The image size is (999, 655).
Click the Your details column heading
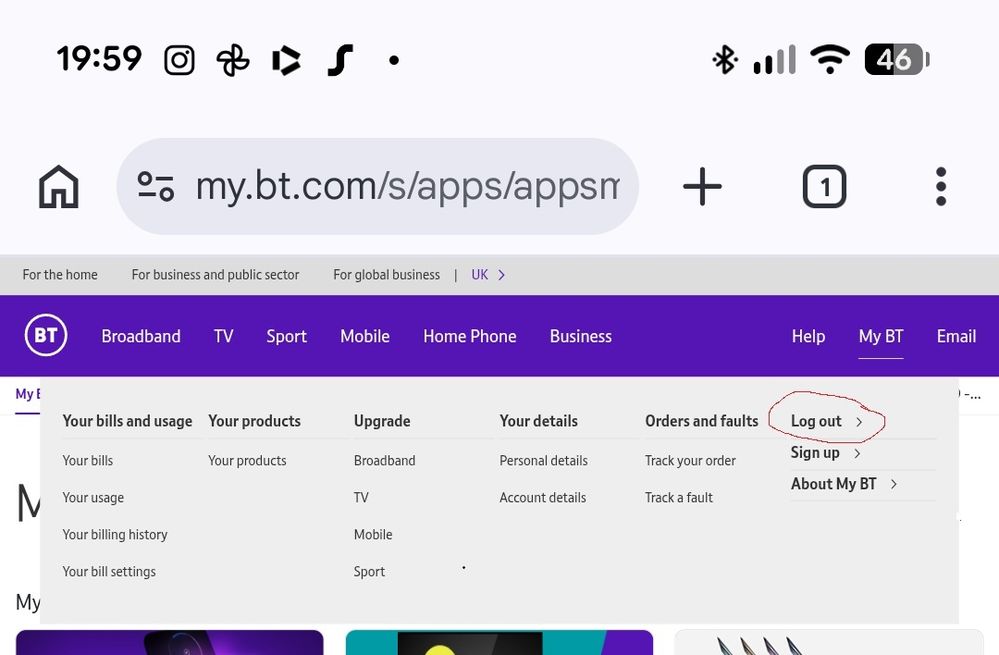click(538, 421)
